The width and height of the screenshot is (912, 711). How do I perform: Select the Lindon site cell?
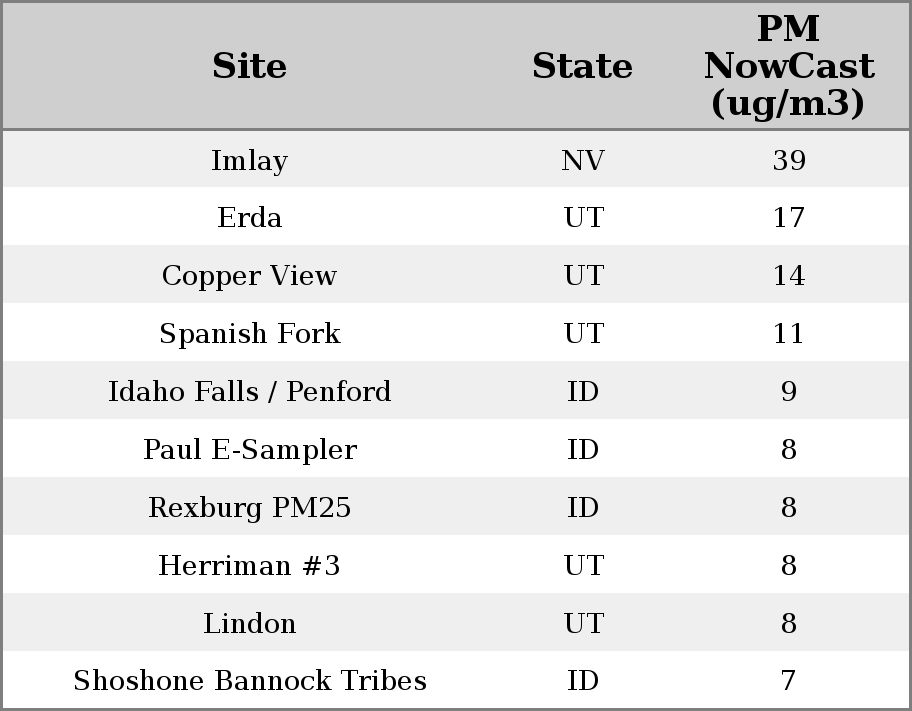pyautogui.click(x=249, y=623)
